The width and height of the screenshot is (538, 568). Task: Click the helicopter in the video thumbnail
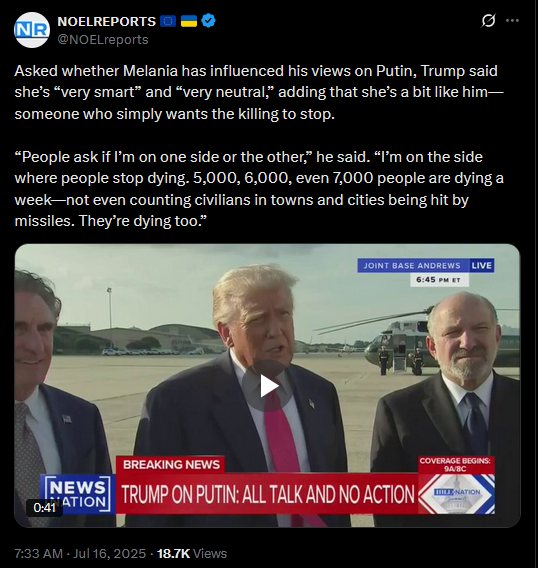tap(397, 342)
